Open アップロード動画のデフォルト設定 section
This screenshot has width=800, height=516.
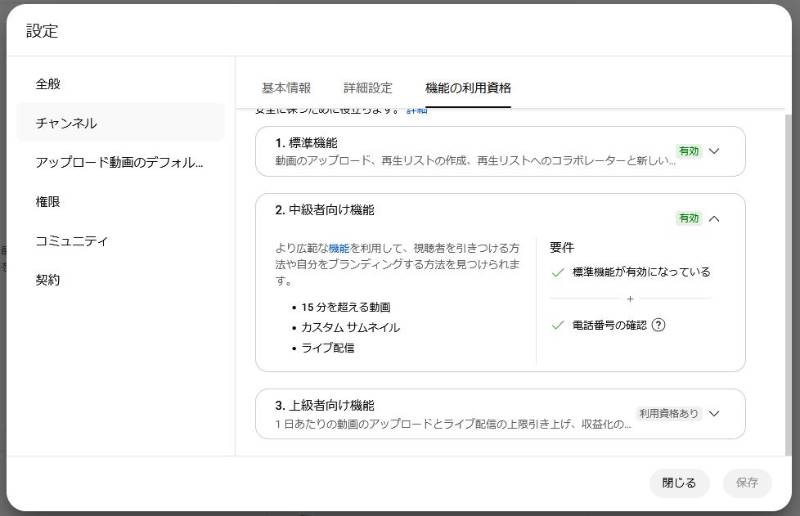119,162
